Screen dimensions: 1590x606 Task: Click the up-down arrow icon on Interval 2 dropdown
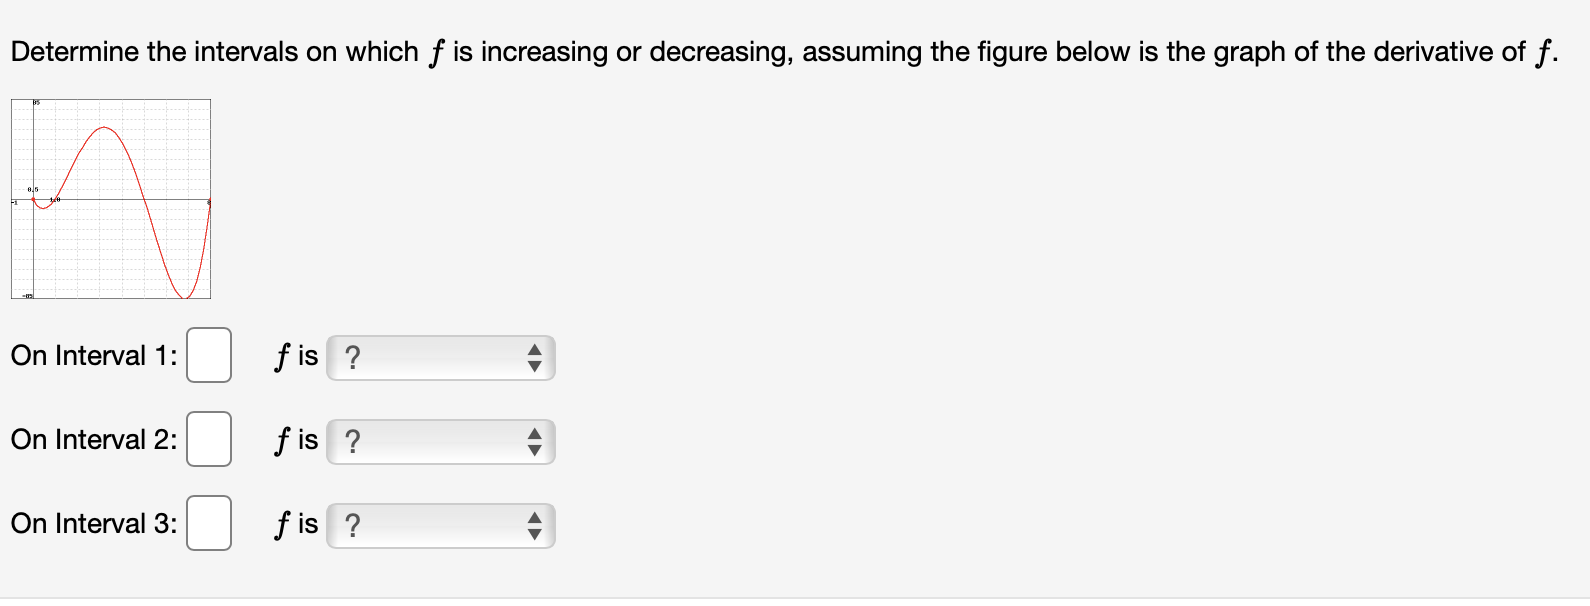(x=536, y=441)
